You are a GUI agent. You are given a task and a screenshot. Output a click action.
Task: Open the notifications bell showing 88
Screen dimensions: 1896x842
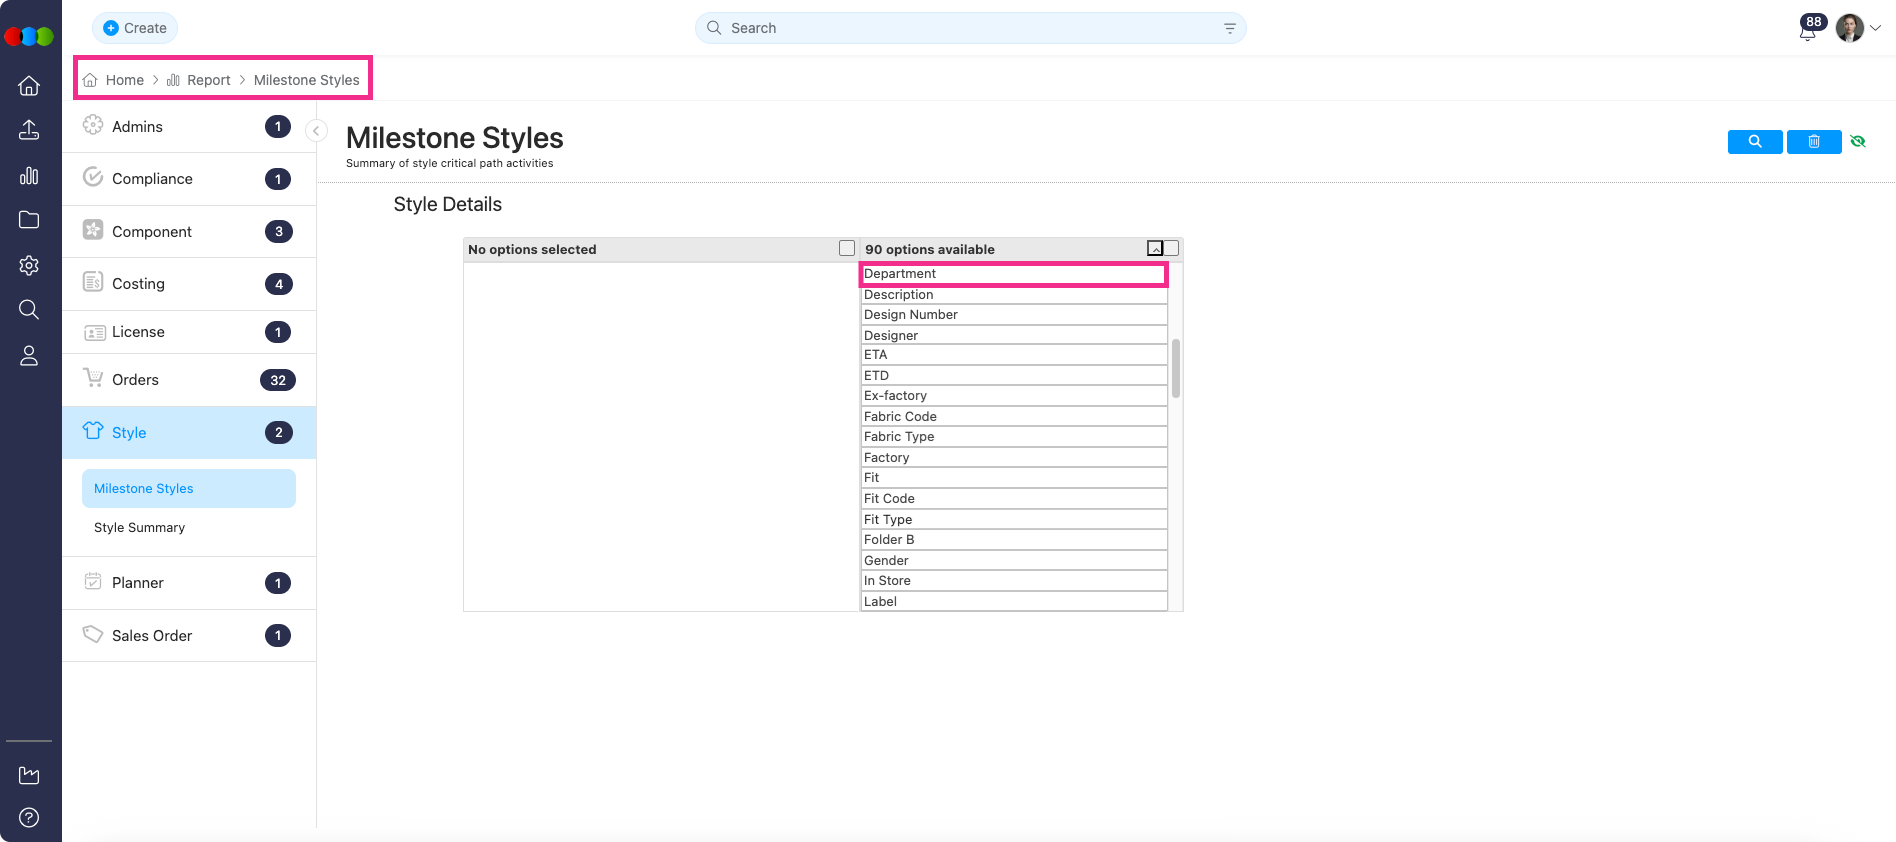click(1808, 30)
